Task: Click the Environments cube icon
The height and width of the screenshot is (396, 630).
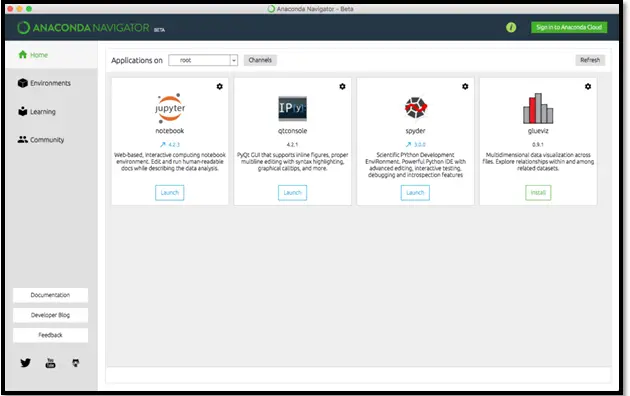Action: pyautogui.click(x=22, y=83)
